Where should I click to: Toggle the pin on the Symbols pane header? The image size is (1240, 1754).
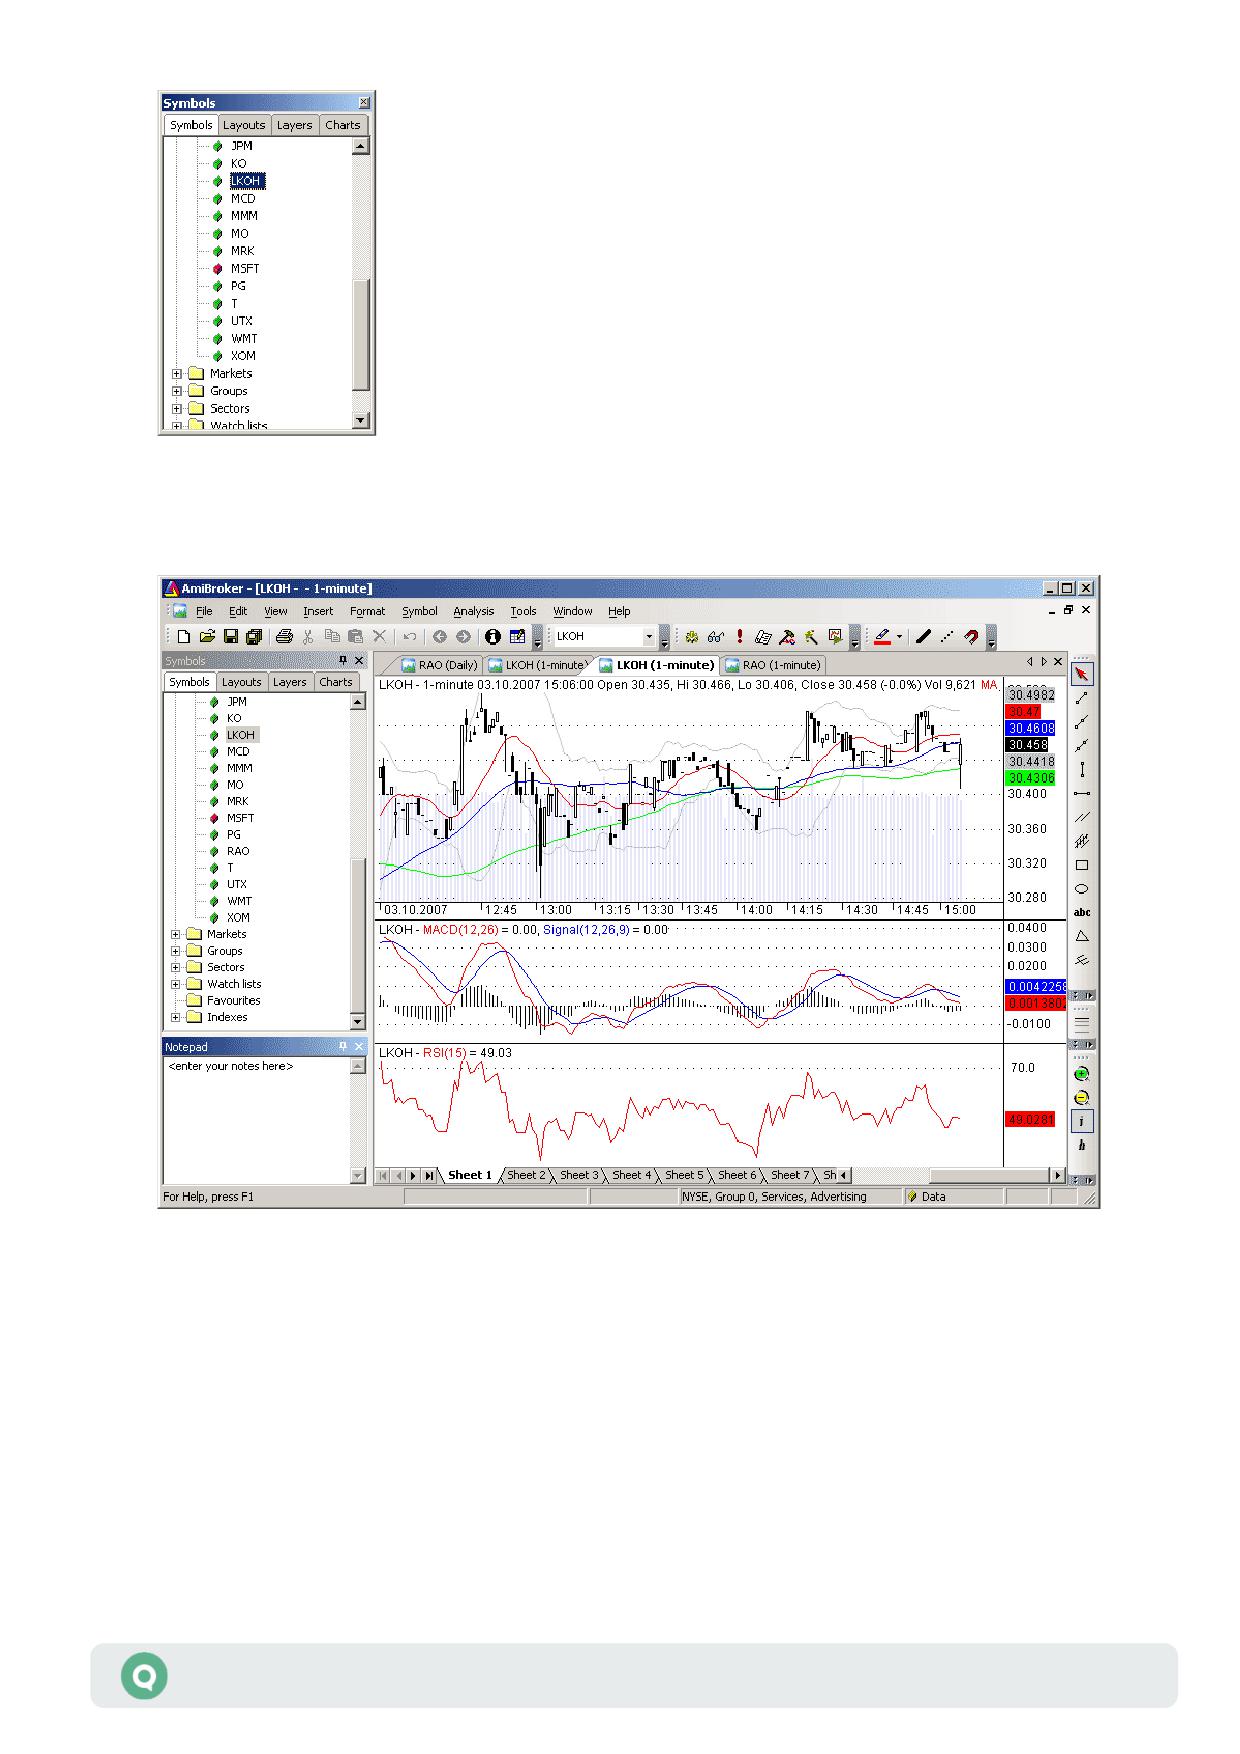coord(342,660)
